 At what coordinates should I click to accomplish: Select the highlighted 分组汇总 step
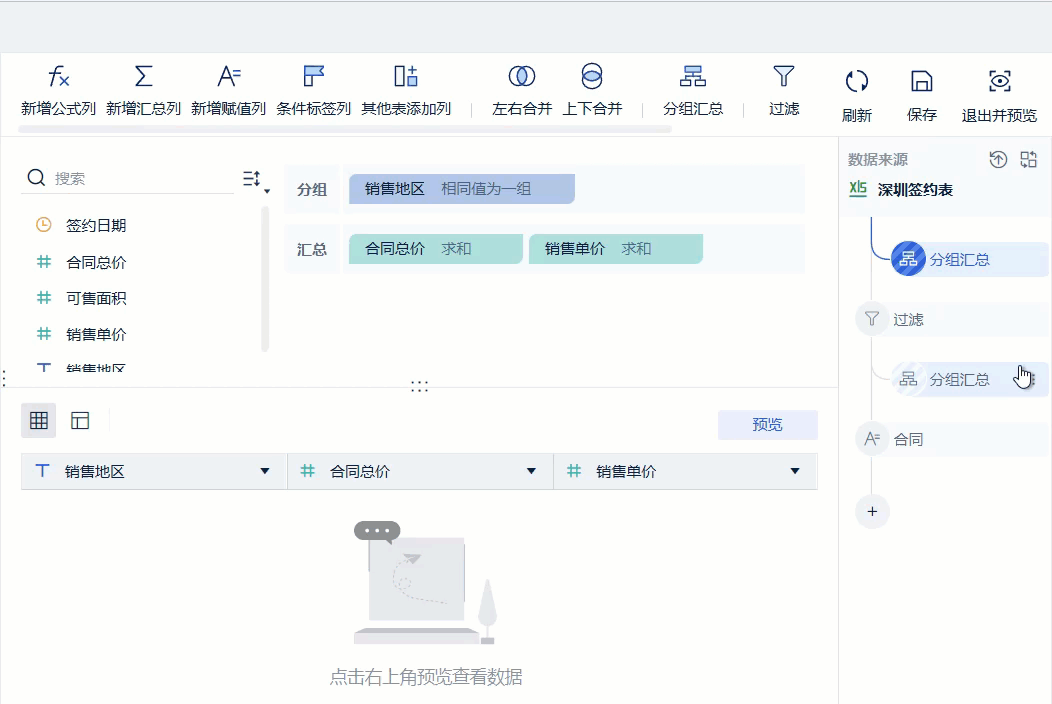click(x=969, y=259)
